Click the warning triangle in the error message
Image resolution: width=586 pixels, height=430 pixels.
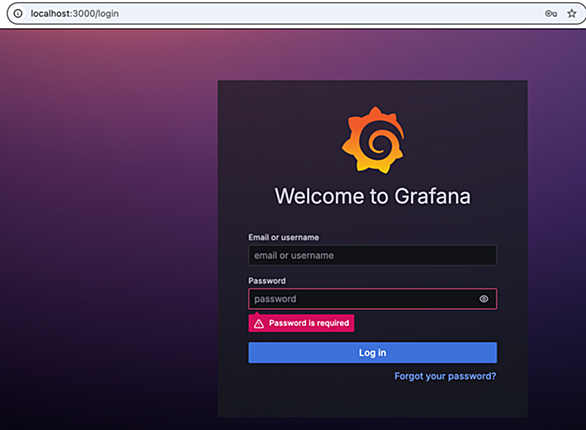[259, 324]
